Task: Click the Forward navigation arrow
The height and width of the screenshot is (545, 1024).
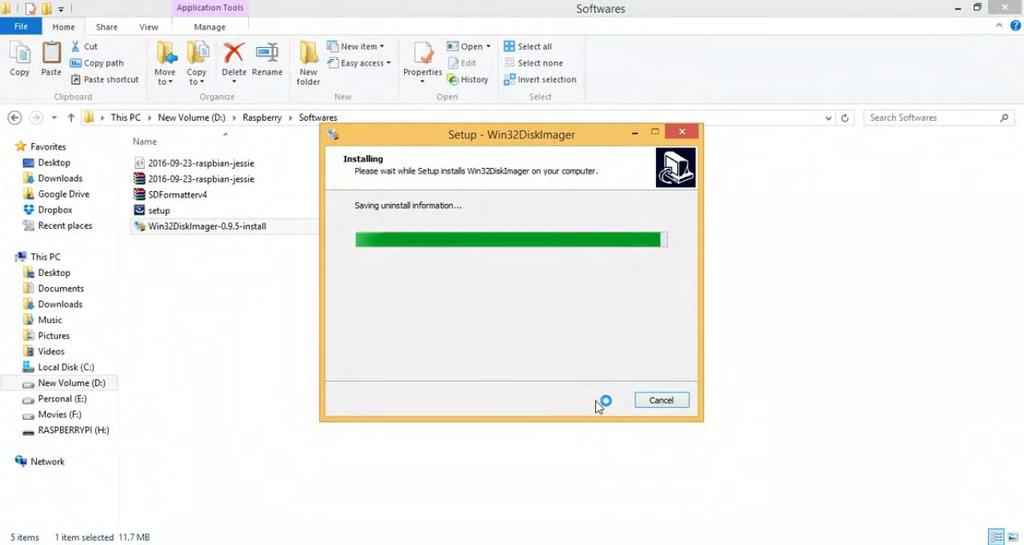Action: 36,117
